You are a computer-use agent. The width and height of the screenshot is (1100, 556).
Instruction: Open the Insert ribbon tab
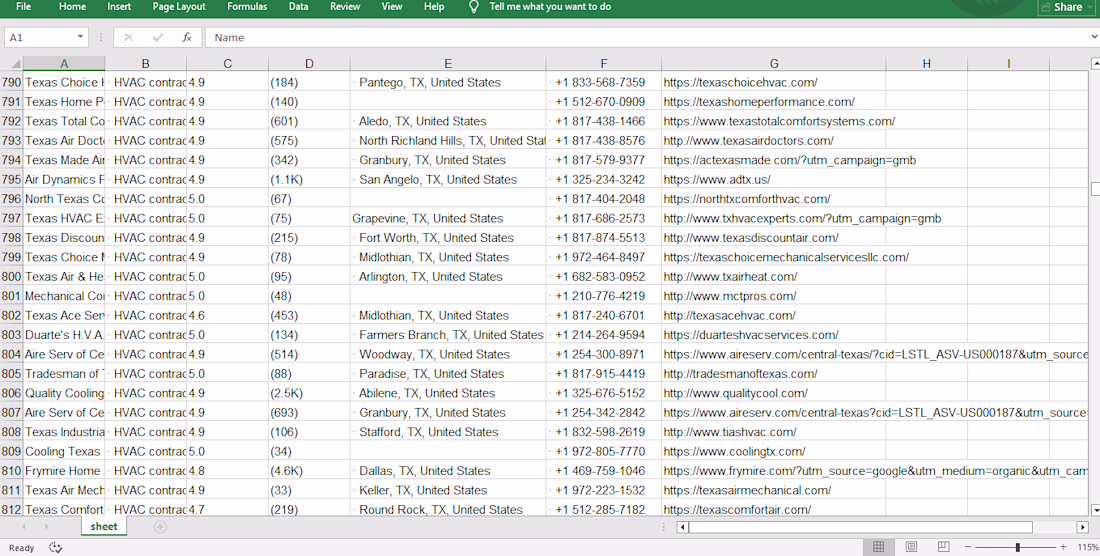(x=119, y=6)
